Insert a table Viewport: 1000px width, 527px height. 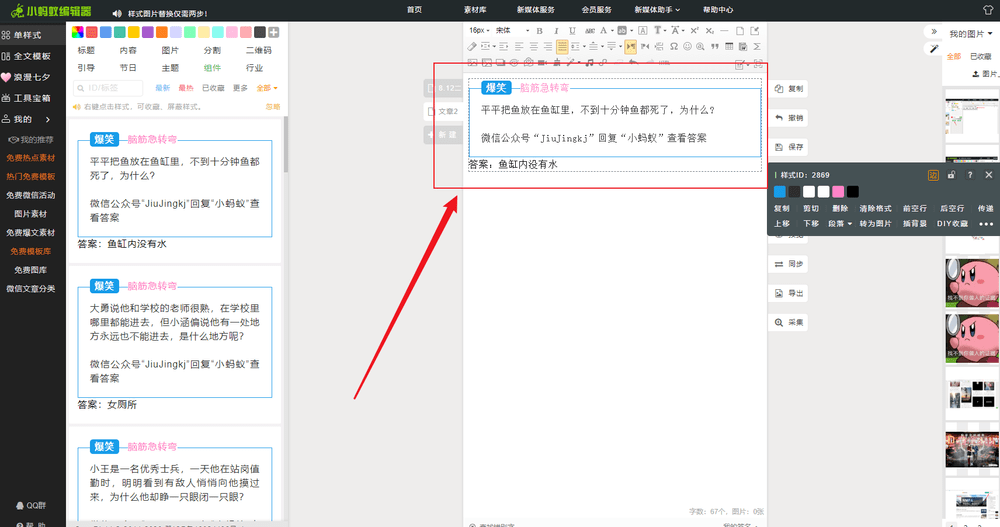(729, 47)
